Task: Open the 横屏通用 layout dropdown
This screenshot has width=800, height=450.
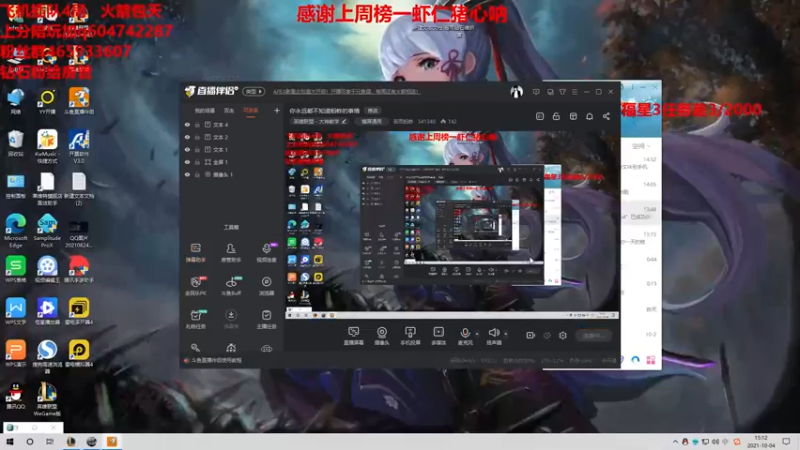Action: click(x=371, y=121)
